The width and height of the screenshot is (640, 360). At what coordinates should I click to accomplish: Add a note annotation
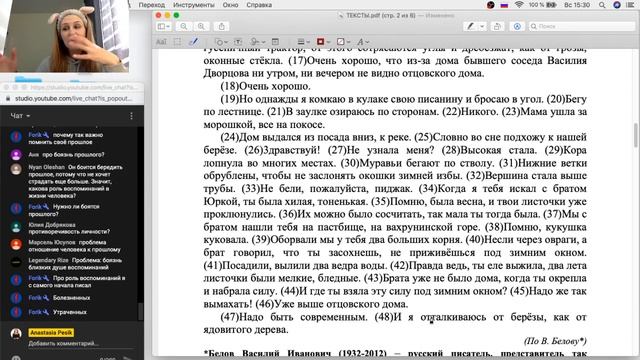(x=276, y=42)
